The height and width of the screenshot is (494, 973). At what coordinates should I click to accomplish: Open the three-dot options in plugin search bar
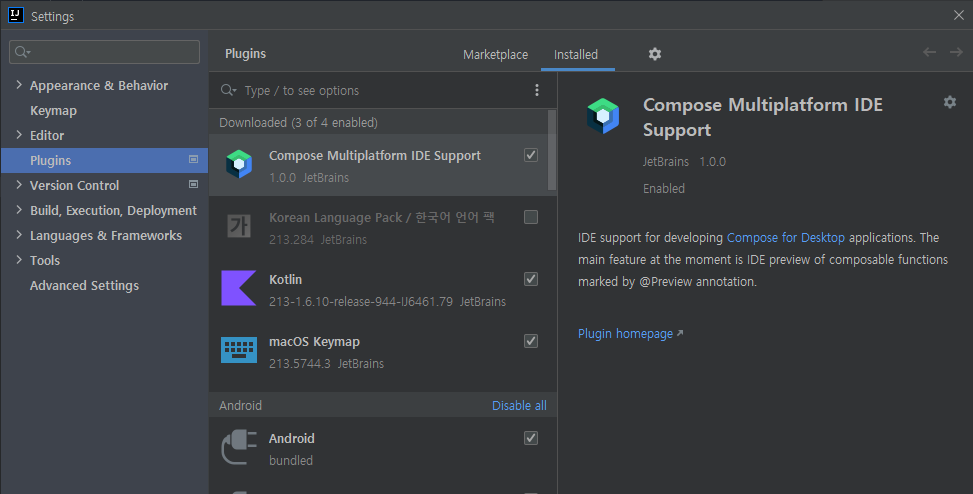537,90
